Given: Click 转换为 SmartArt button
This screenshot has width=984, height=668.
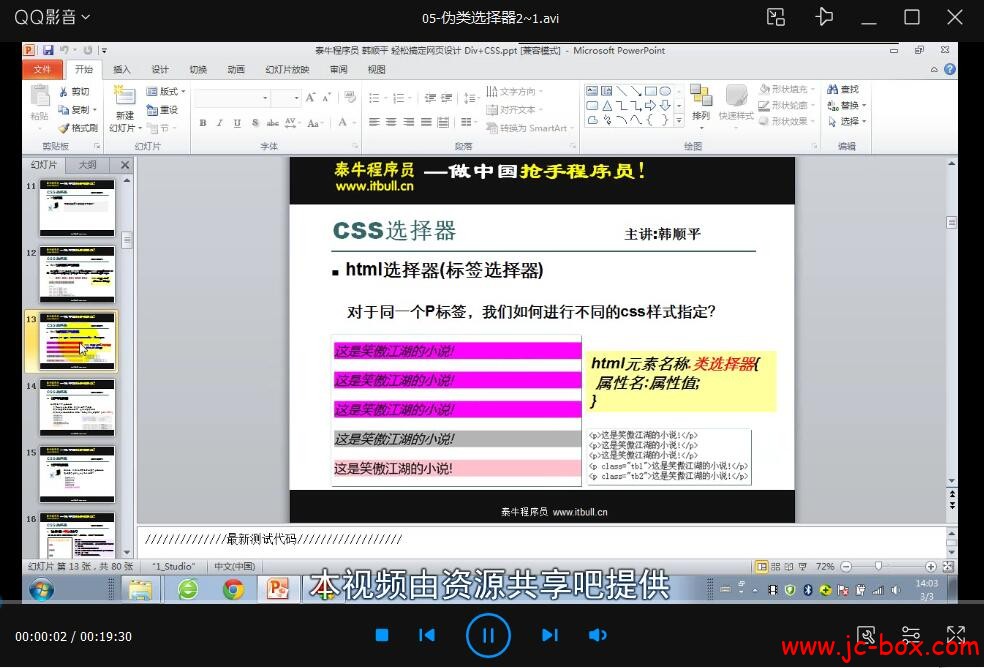Looking at the screenshot, I should (x=530, y=128).
